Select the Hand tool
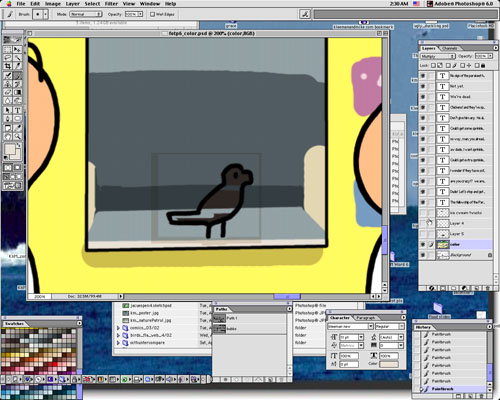This screenshot has width=500, height=400. (7, 136)
